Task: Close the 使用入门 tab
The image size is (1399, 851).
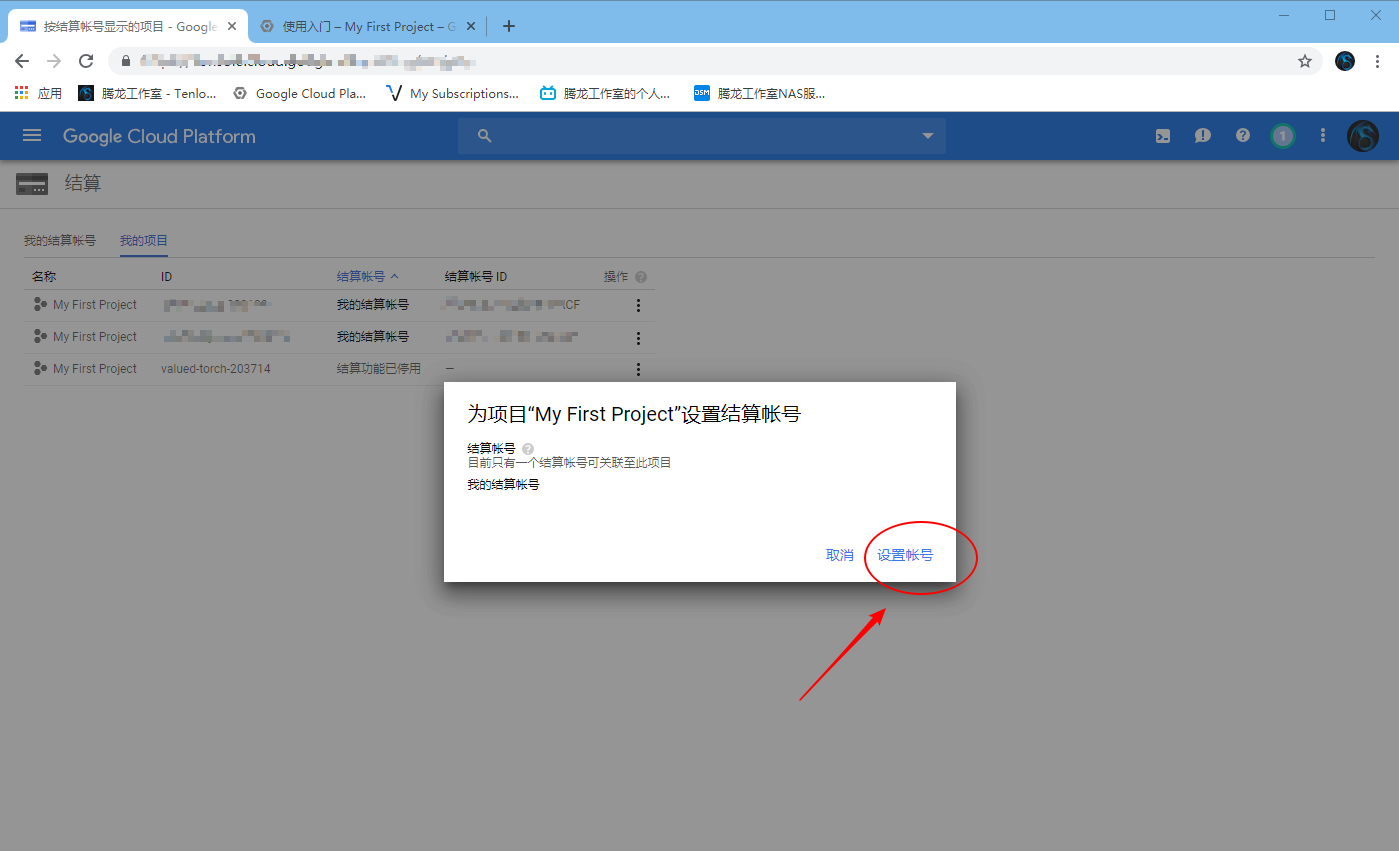Action: [x=471, y=27]
